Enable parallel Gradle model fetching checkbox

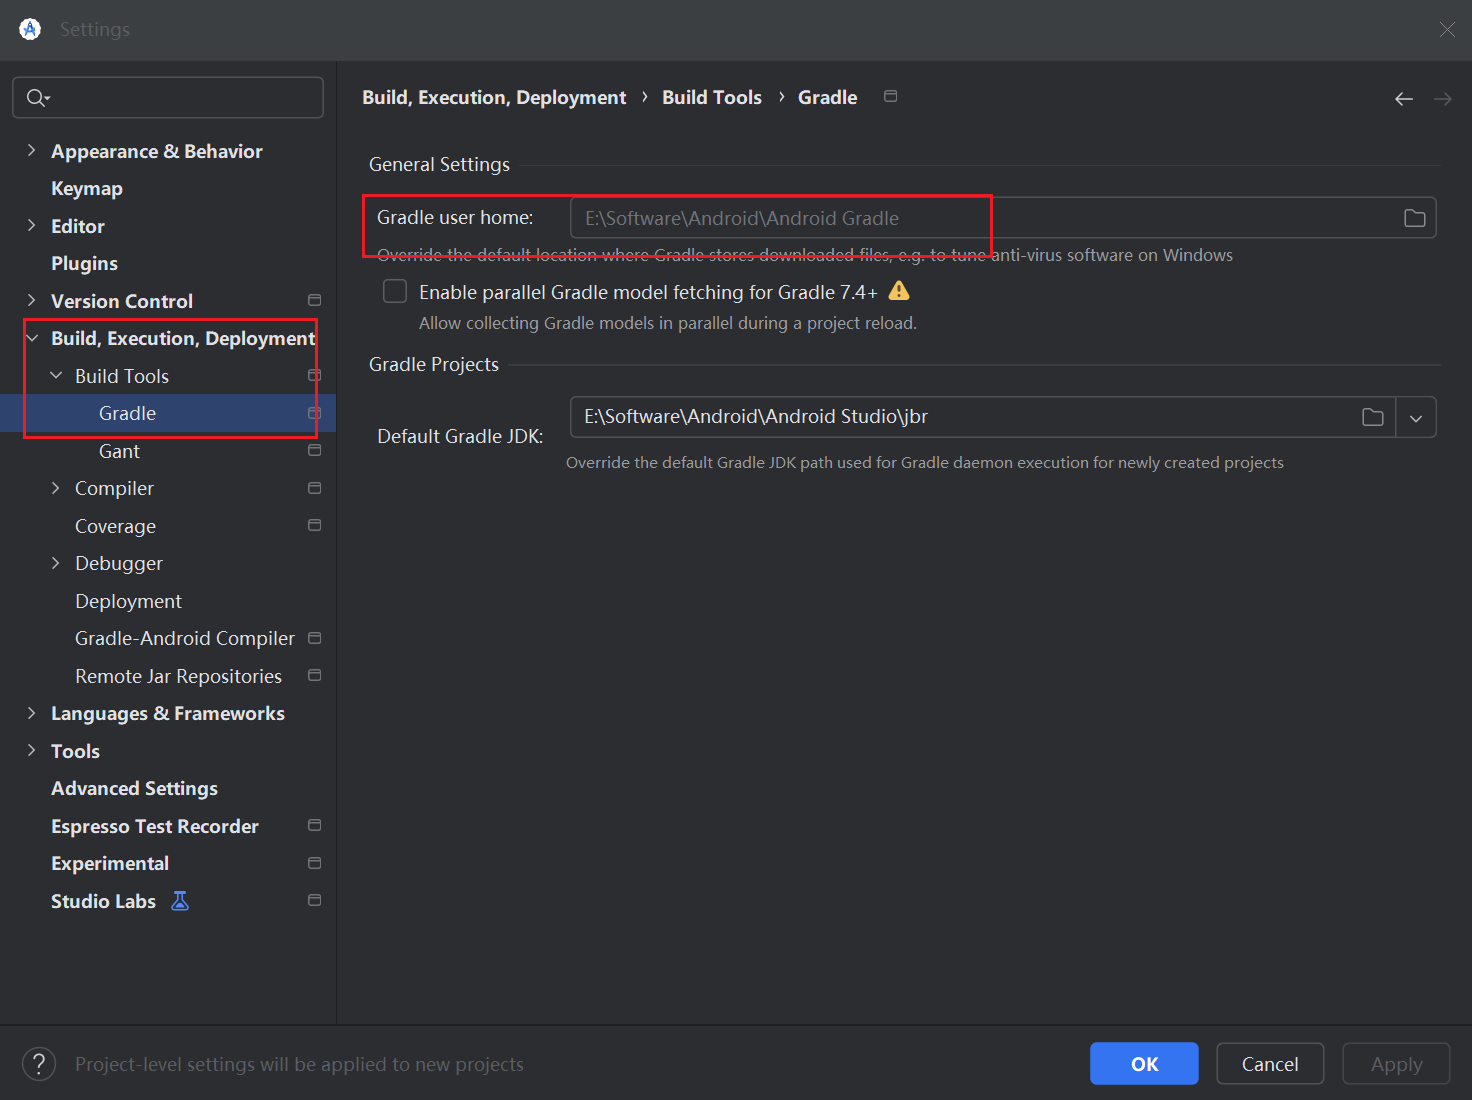[395, 291]
